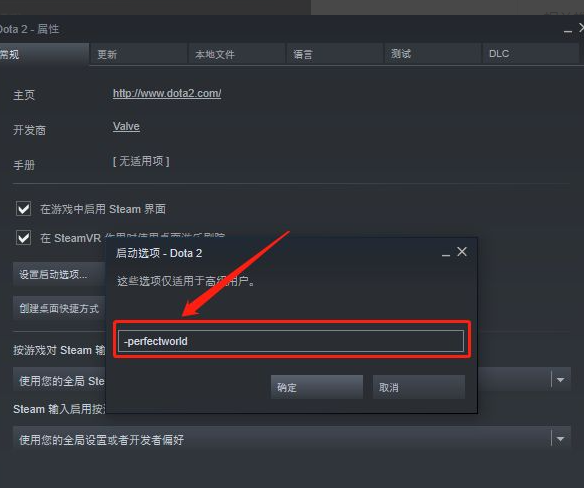Screen dimensions: 584x488
Task: Open the http://www.dota2.com/ homepage link
Action: (167, 93)
